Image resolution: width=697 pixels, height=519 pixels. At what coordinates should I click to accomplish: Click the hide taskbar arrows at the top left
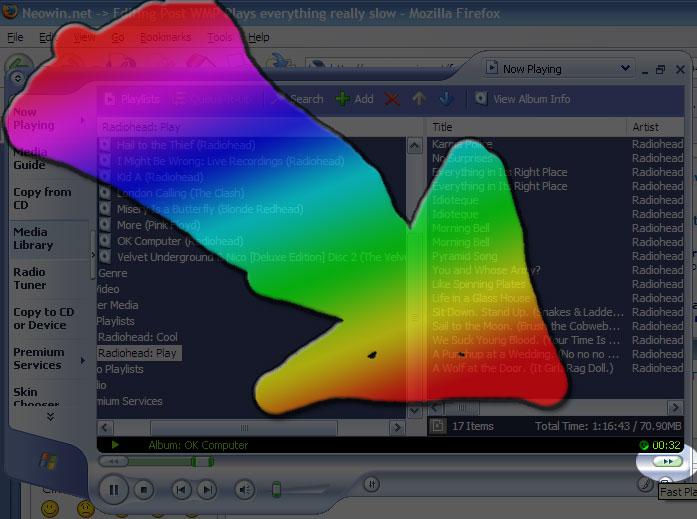pos(18,78)
